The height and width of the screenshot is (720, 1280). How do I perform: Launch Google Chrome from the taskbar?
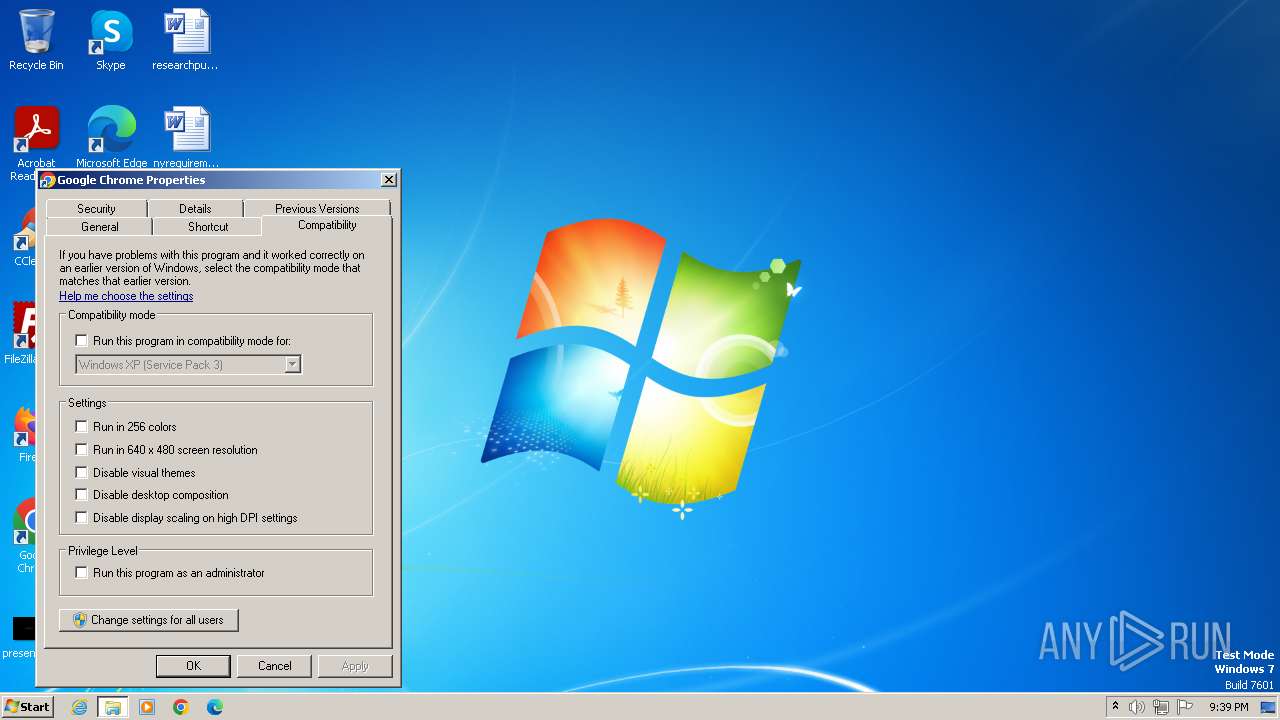click(181, 707)
